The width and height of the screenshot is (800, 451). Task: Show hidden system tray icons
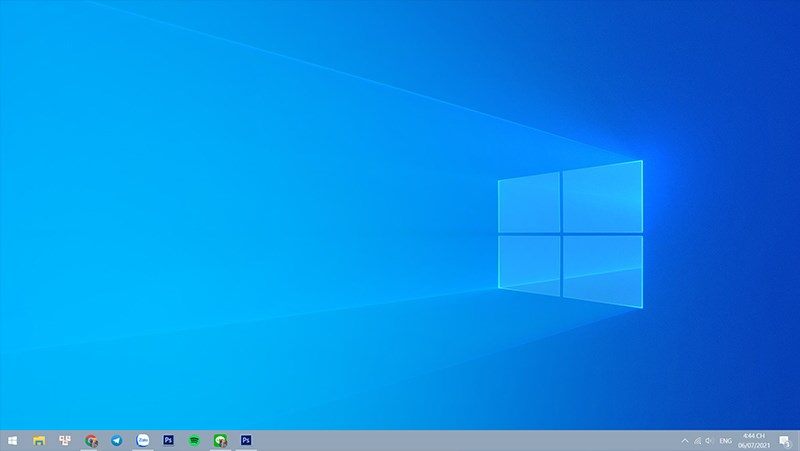tap(685, 441)
